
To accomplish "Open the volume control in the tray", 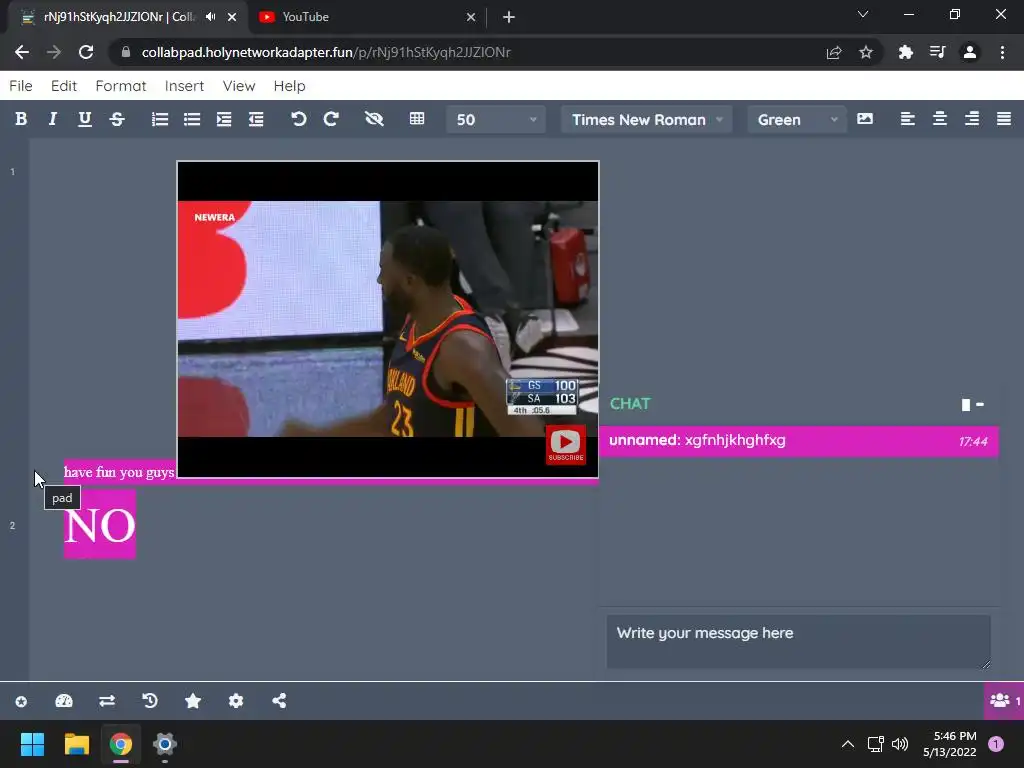I will point(900,744).
